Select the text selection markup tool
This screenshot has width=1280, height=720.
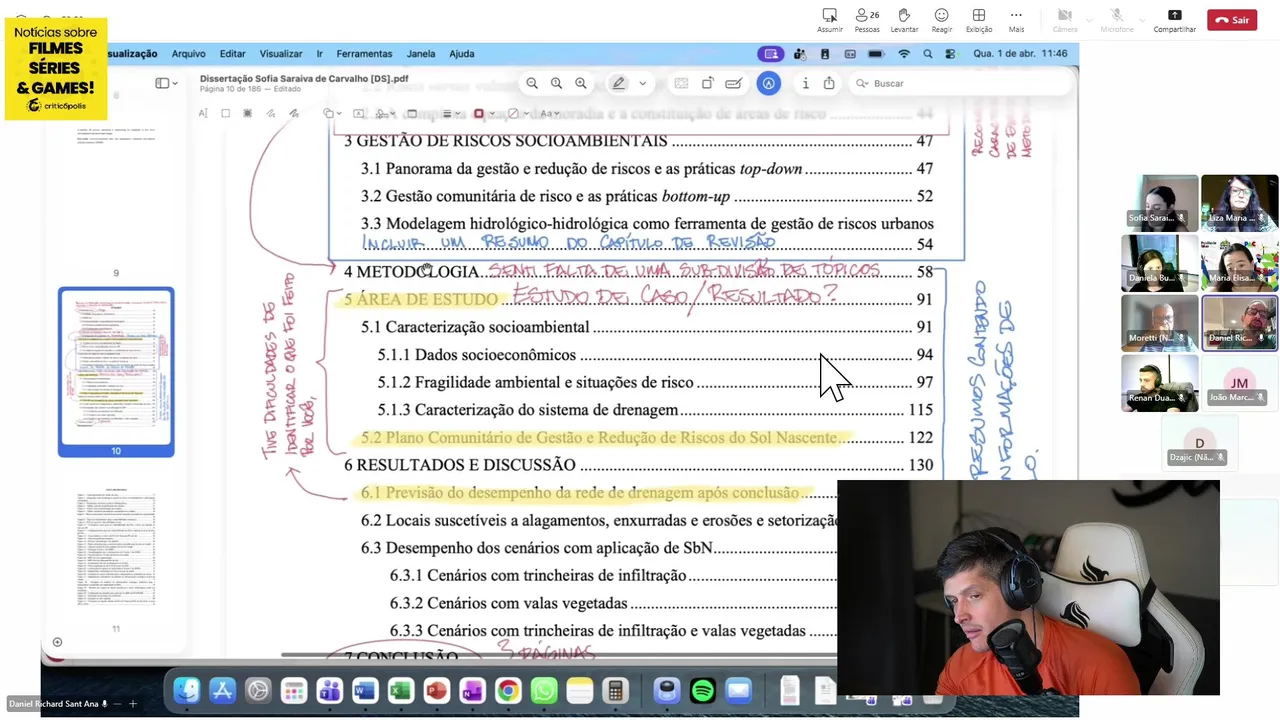point(203,113)
